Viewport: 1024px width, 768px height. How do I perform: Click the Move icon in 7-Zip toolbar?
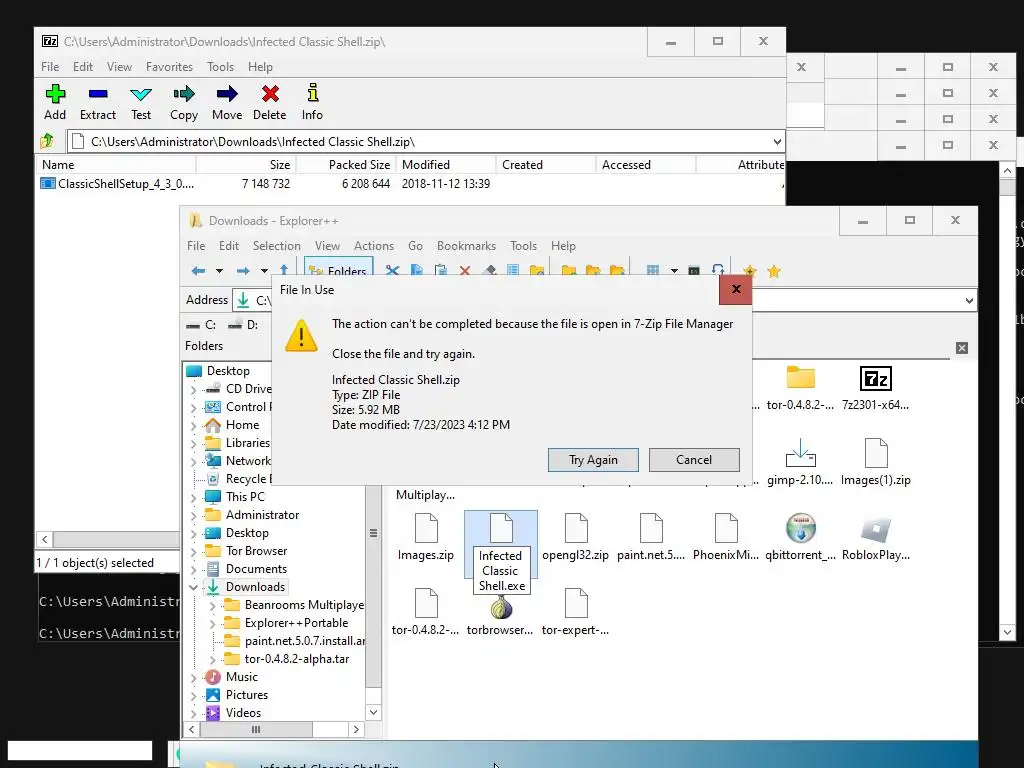coord(227,94)
